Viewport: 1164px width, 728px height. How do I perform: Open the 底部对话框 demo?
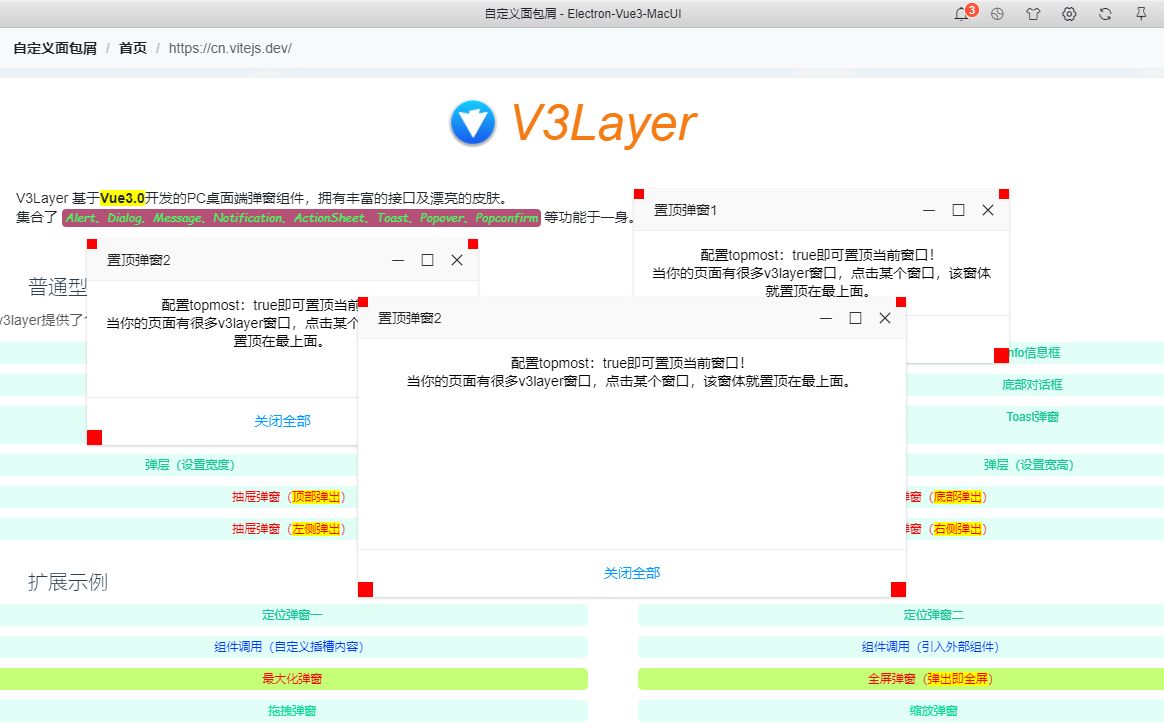click(1032, 384)
